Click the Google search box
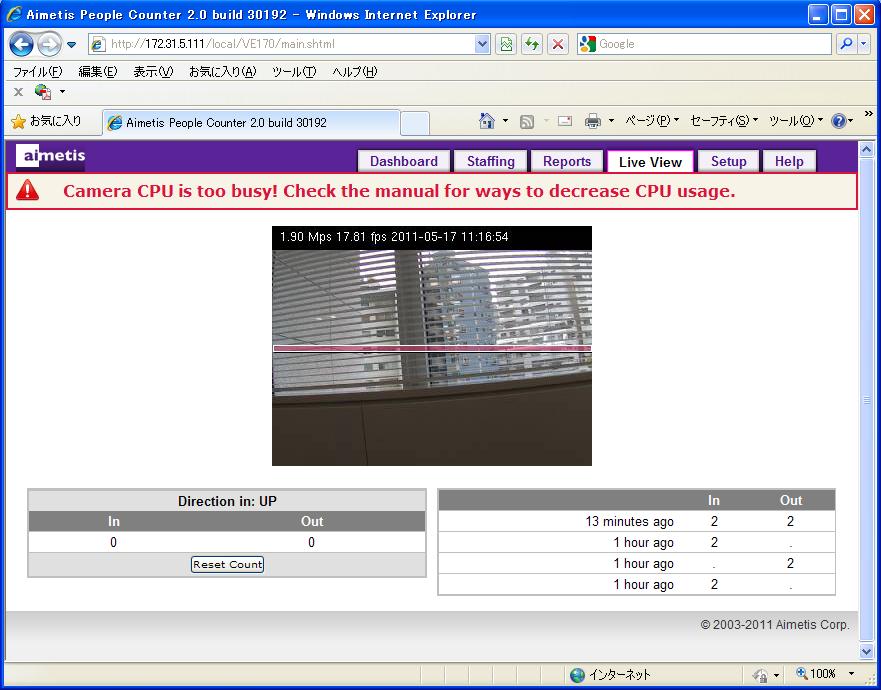This screenshot has height=690, width=881. [705, 44]
